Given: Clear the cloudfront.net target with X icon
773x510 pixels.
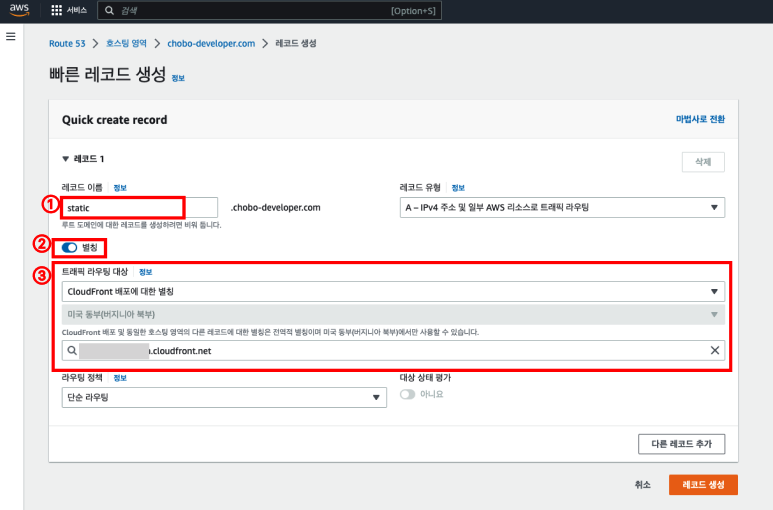Looking at the screenshot, I should [x=714, y=350].
